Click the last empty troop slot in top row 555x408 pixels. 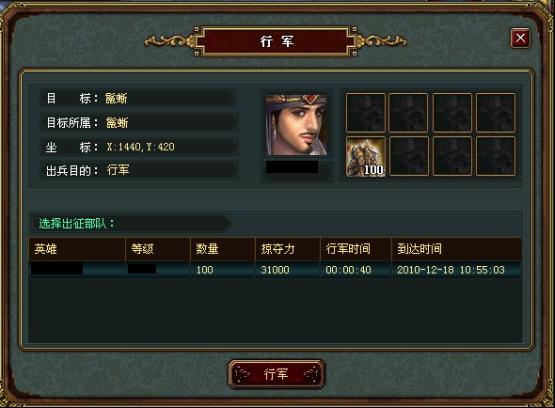pyautogui.click(x=495, y=113)
